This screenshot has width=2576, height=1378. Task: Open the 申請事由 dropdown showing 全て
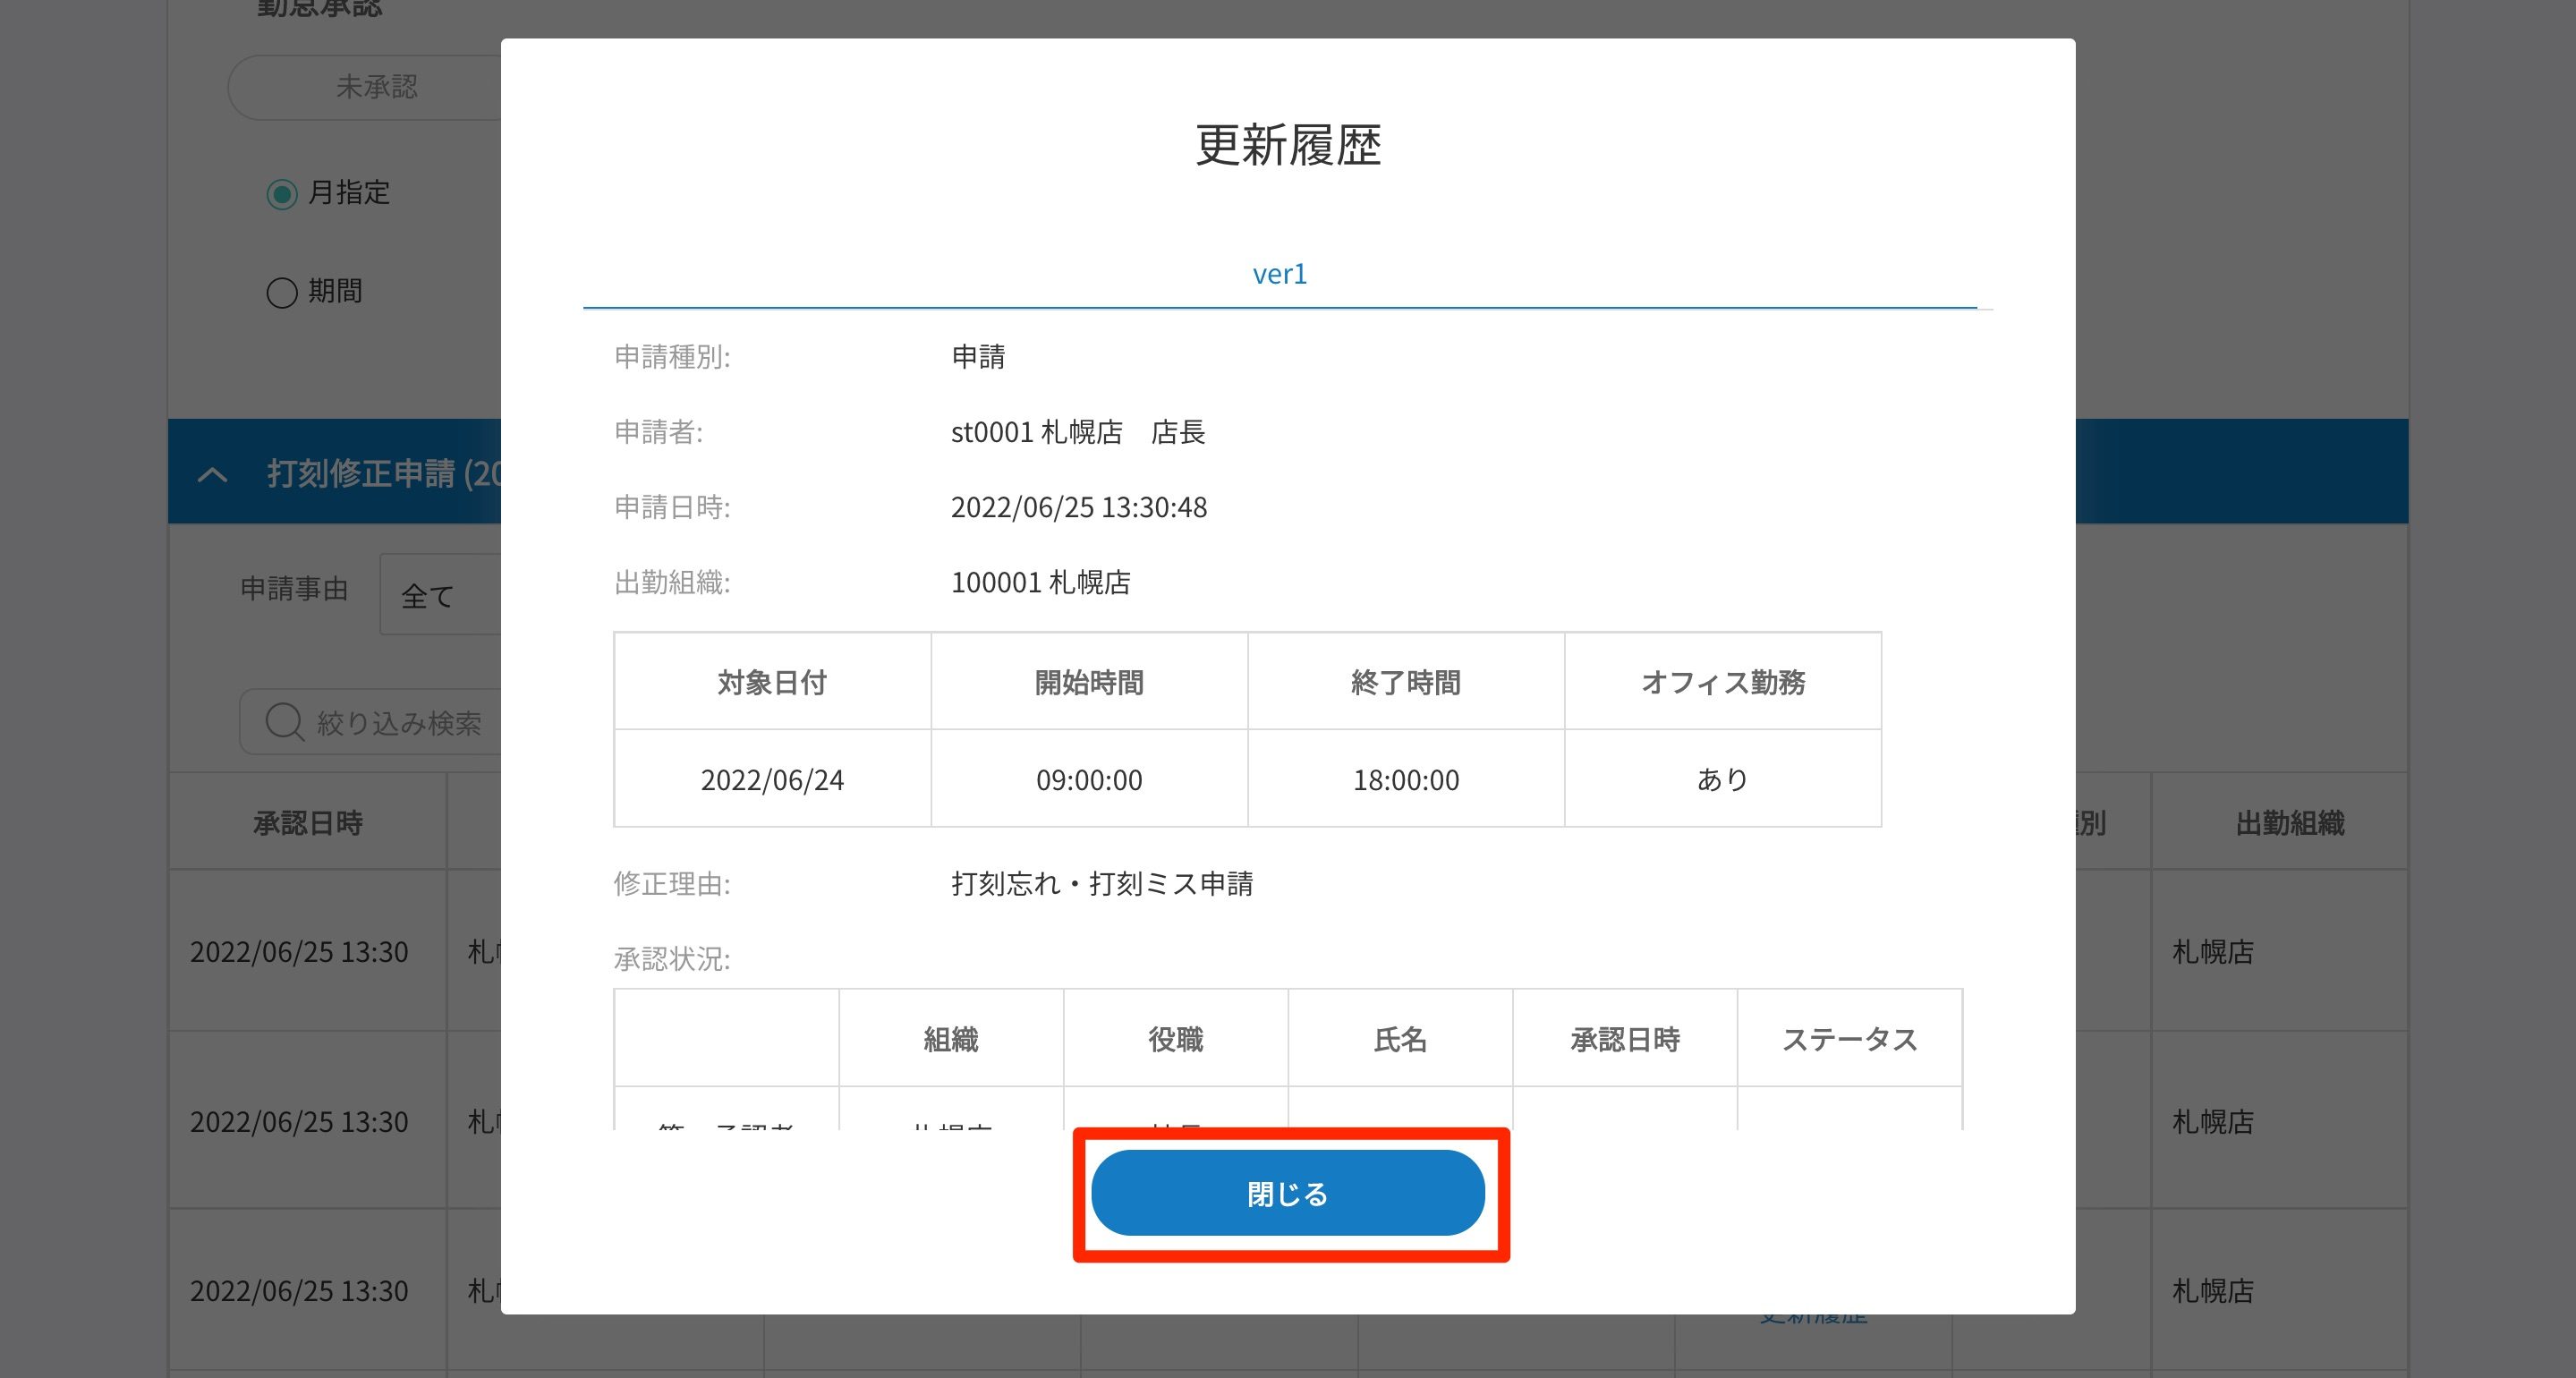click(440, 596)
